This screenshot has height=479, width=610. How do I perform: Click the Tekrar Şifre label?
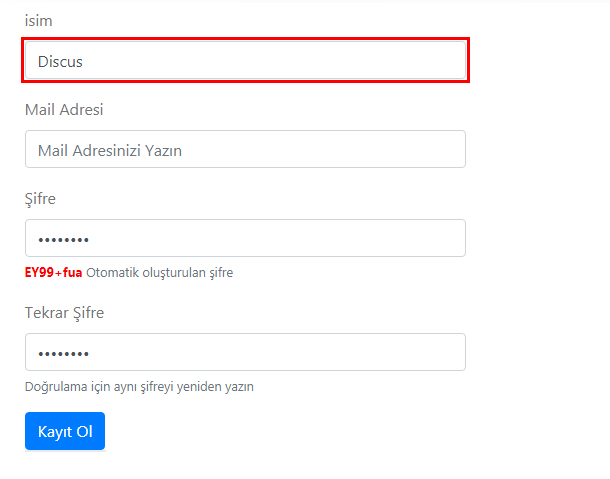65,313
